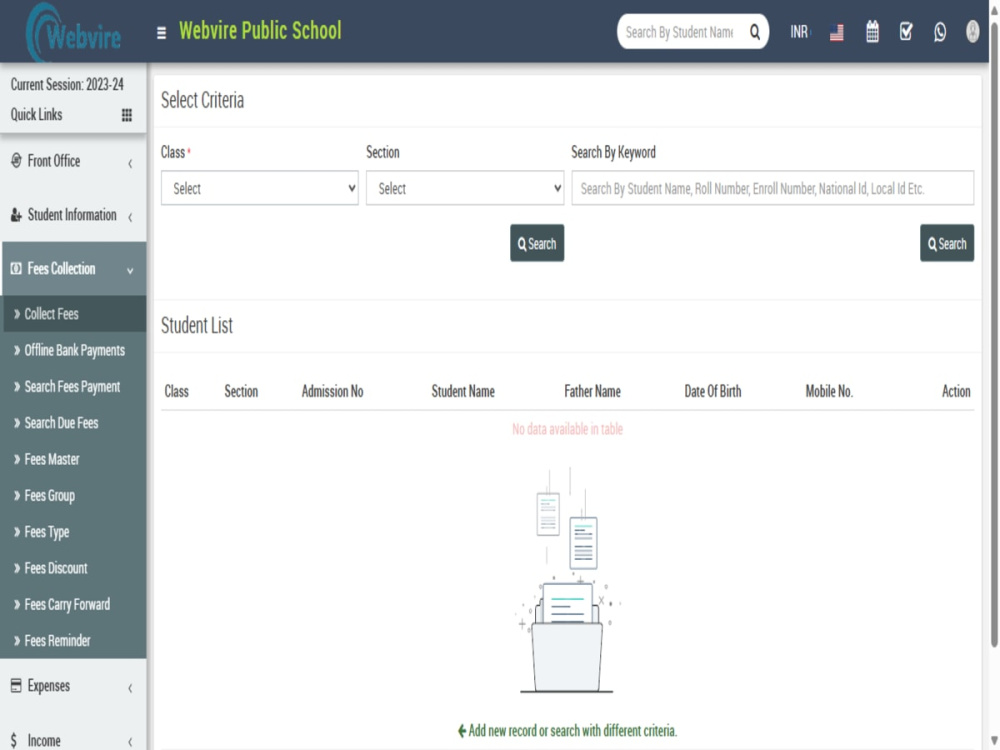Collapse the Fees Collection menu
Screen dimensions: 1000x750
point(73,269)
